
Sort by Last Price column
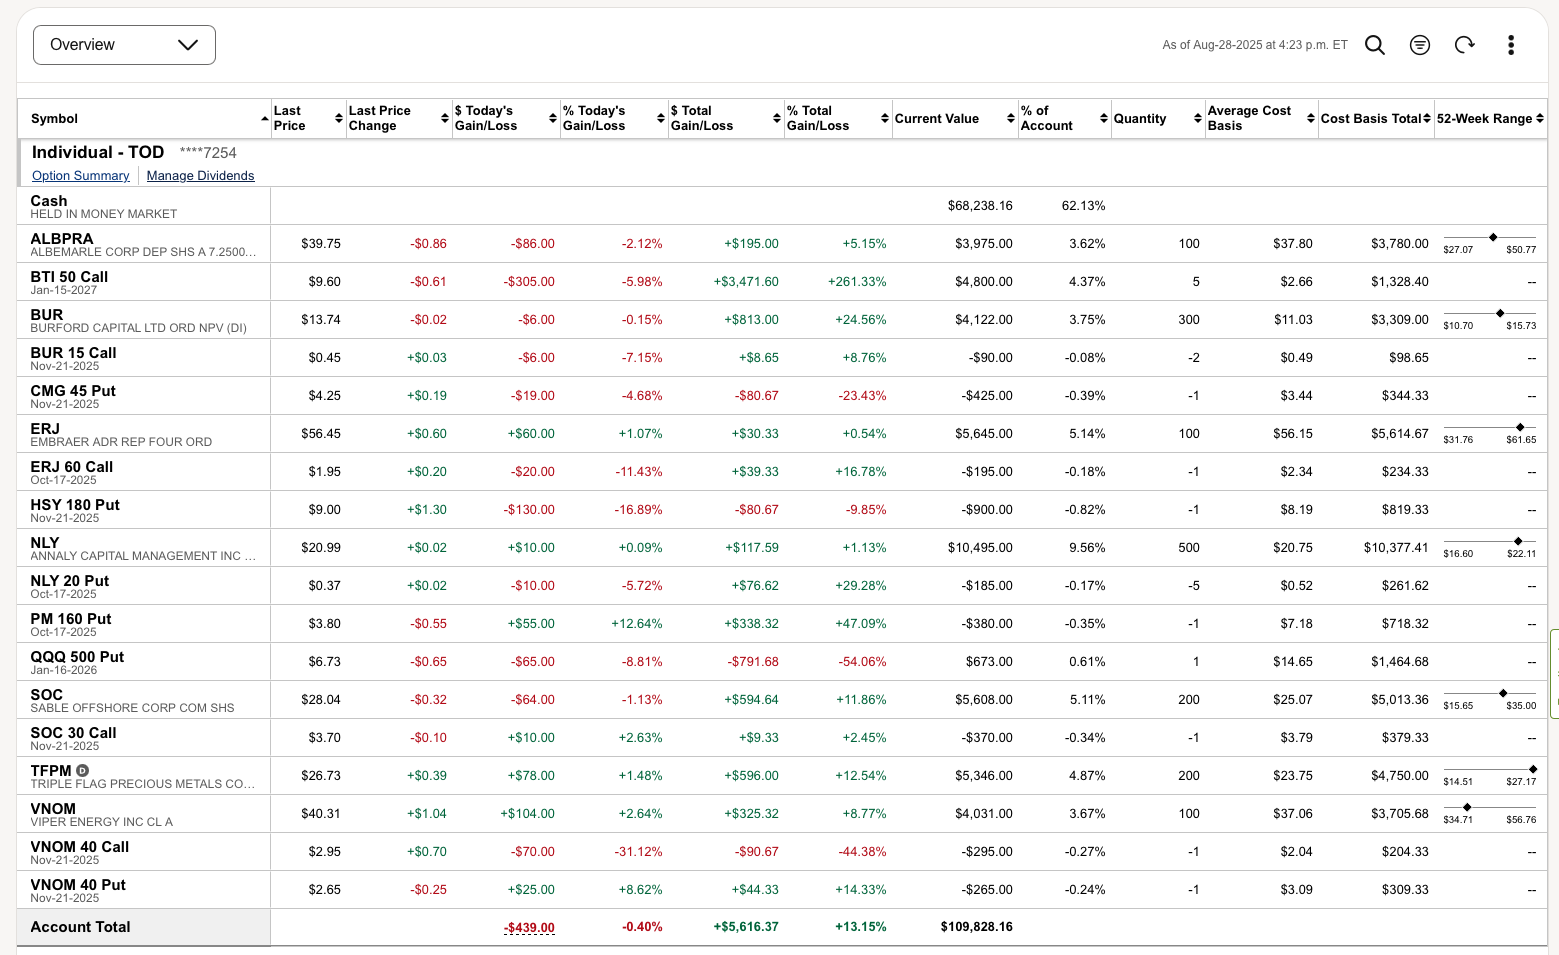coord(308,118)
